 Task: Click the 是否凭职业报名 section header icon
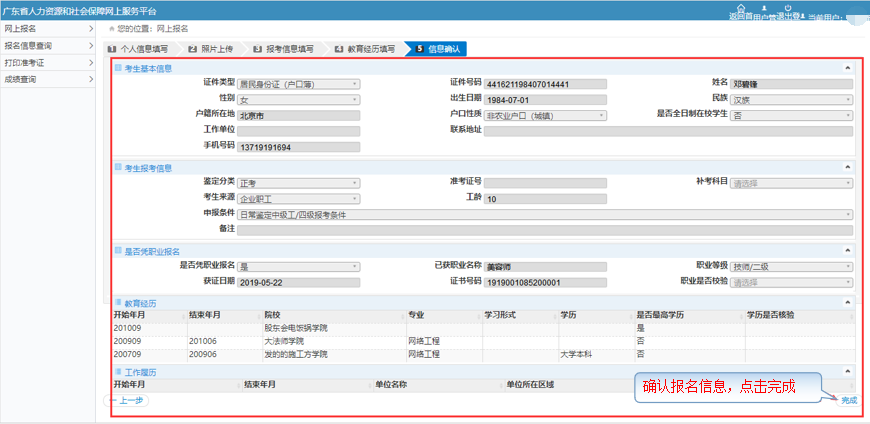click(x=118, y=251)
